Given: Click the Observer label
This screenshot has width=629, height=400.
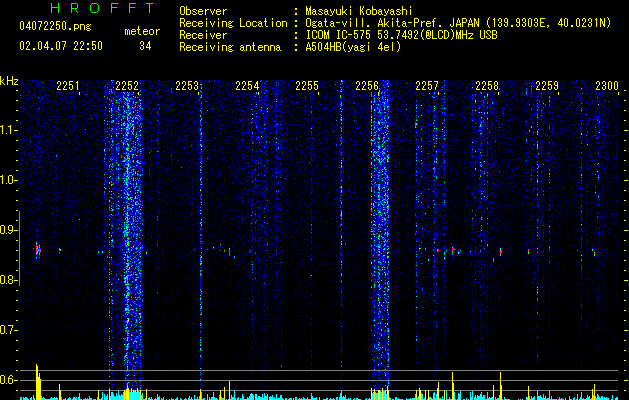Looking at the screenshot, I should pyautogui.click(x=203, y=11).
